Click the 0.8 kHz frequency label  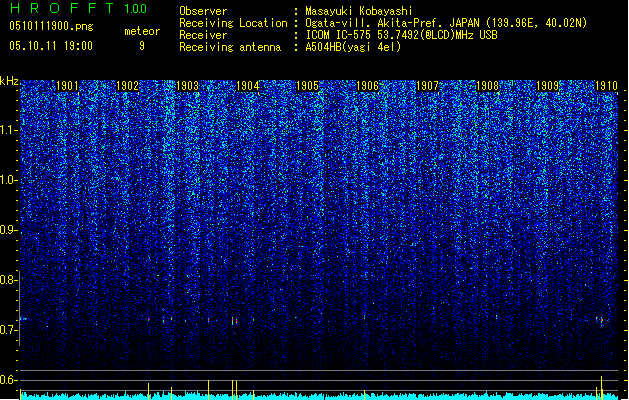[8, 280]
